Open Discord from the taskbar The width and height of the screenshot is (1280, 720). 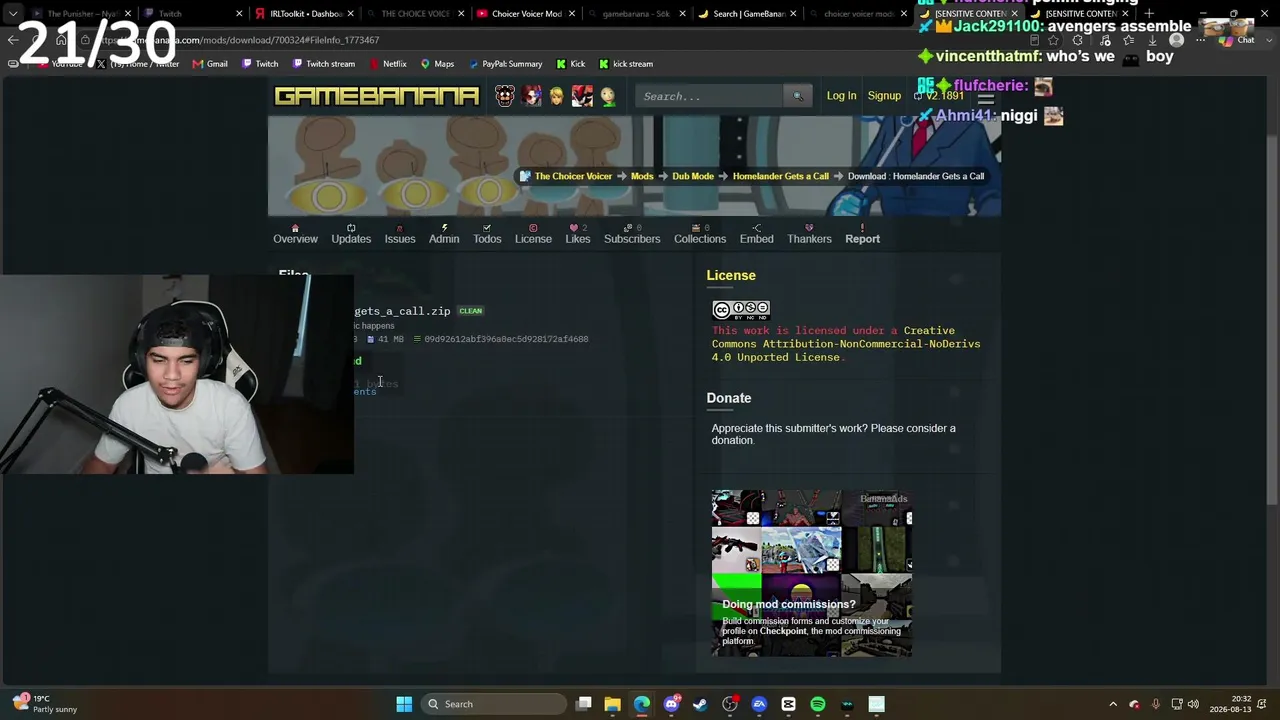click(x=671, y=704)
